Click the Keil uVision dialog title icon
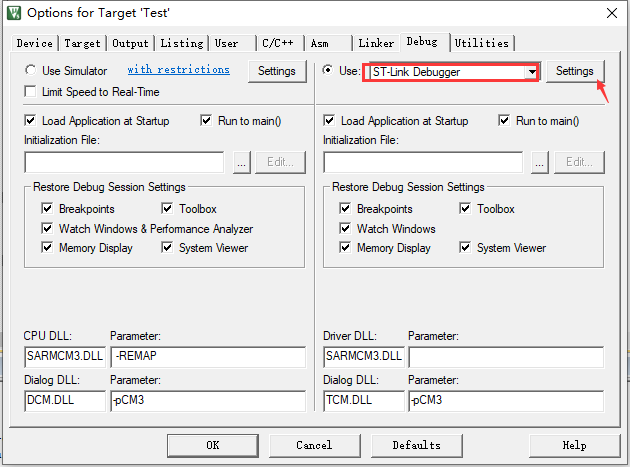This screenshot has width=630, height=467. [x=14, y=13]
